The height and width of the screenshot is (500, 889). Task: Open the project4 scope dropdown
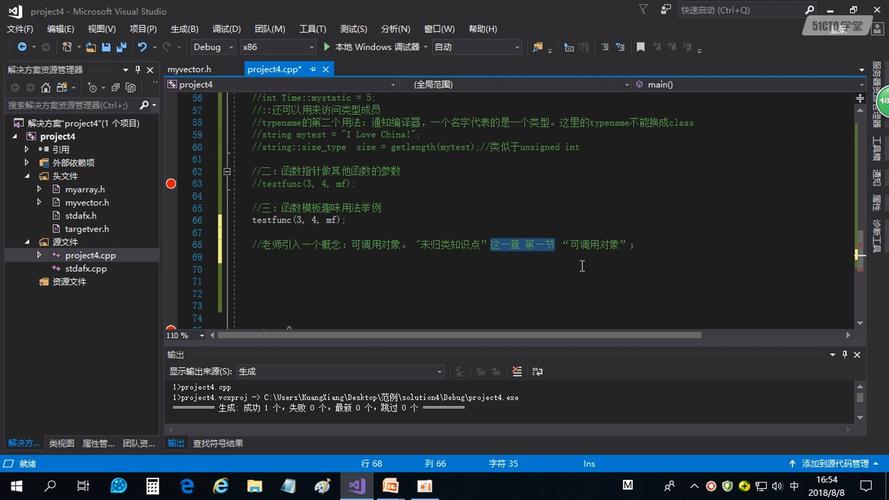click(x=281, y=84)
